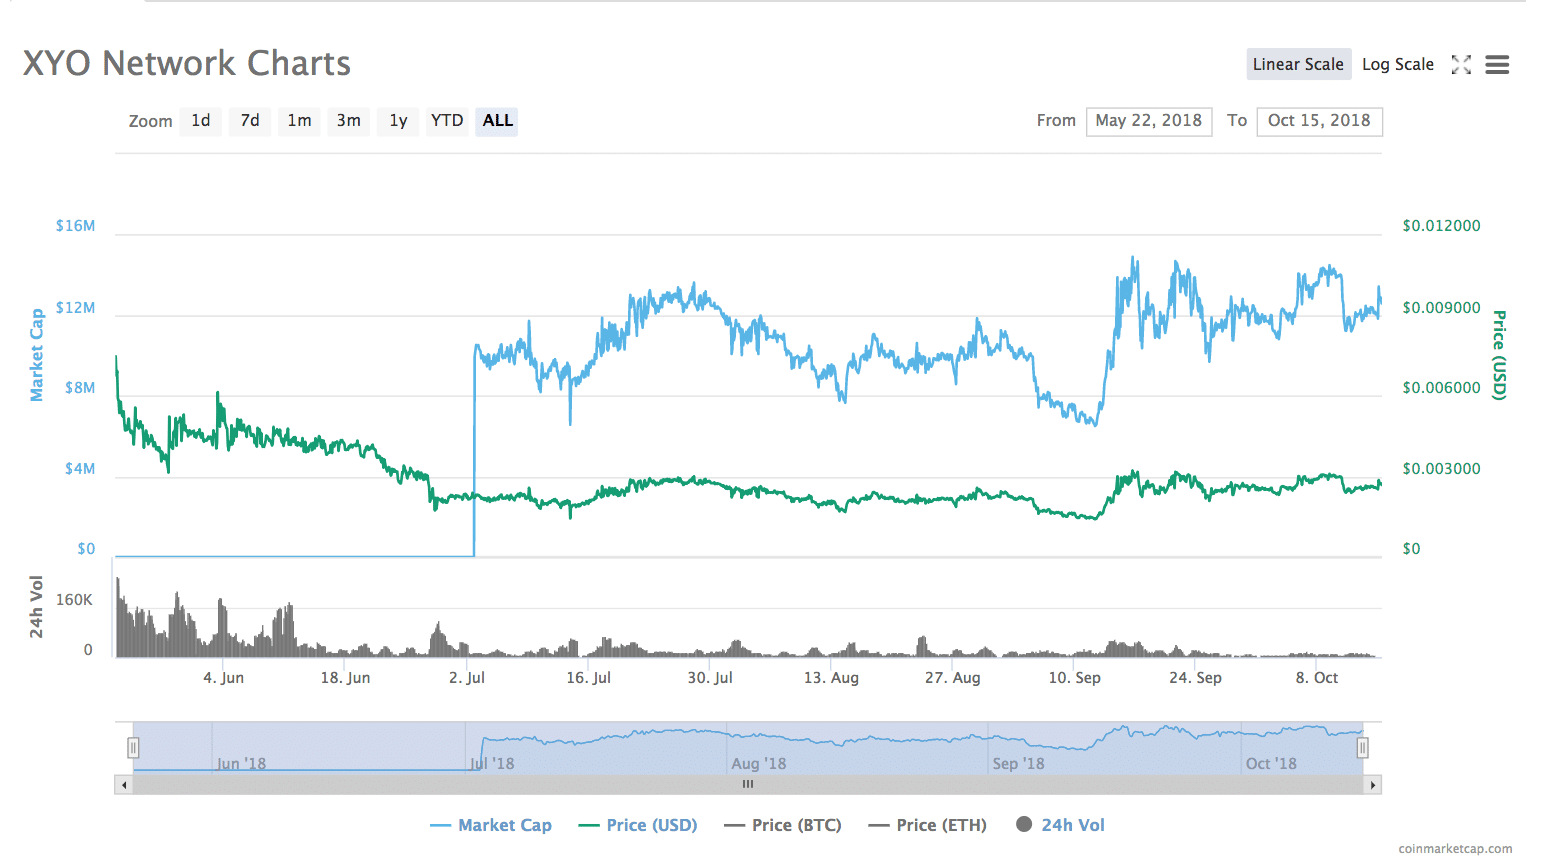This screenshot has width=1546, height=866.
Task: Set zoom to ALL
Action: click(497, 121)
